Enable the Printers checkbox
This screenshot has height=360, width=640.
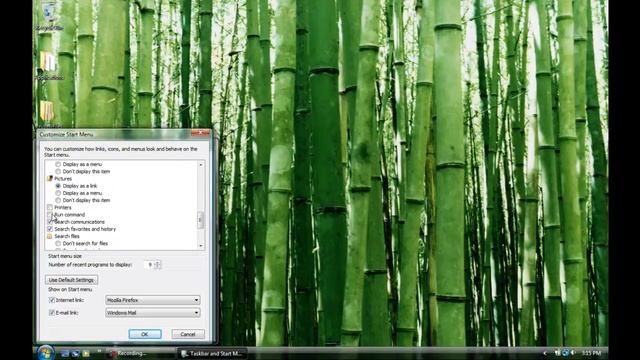[x=50, y=207]
